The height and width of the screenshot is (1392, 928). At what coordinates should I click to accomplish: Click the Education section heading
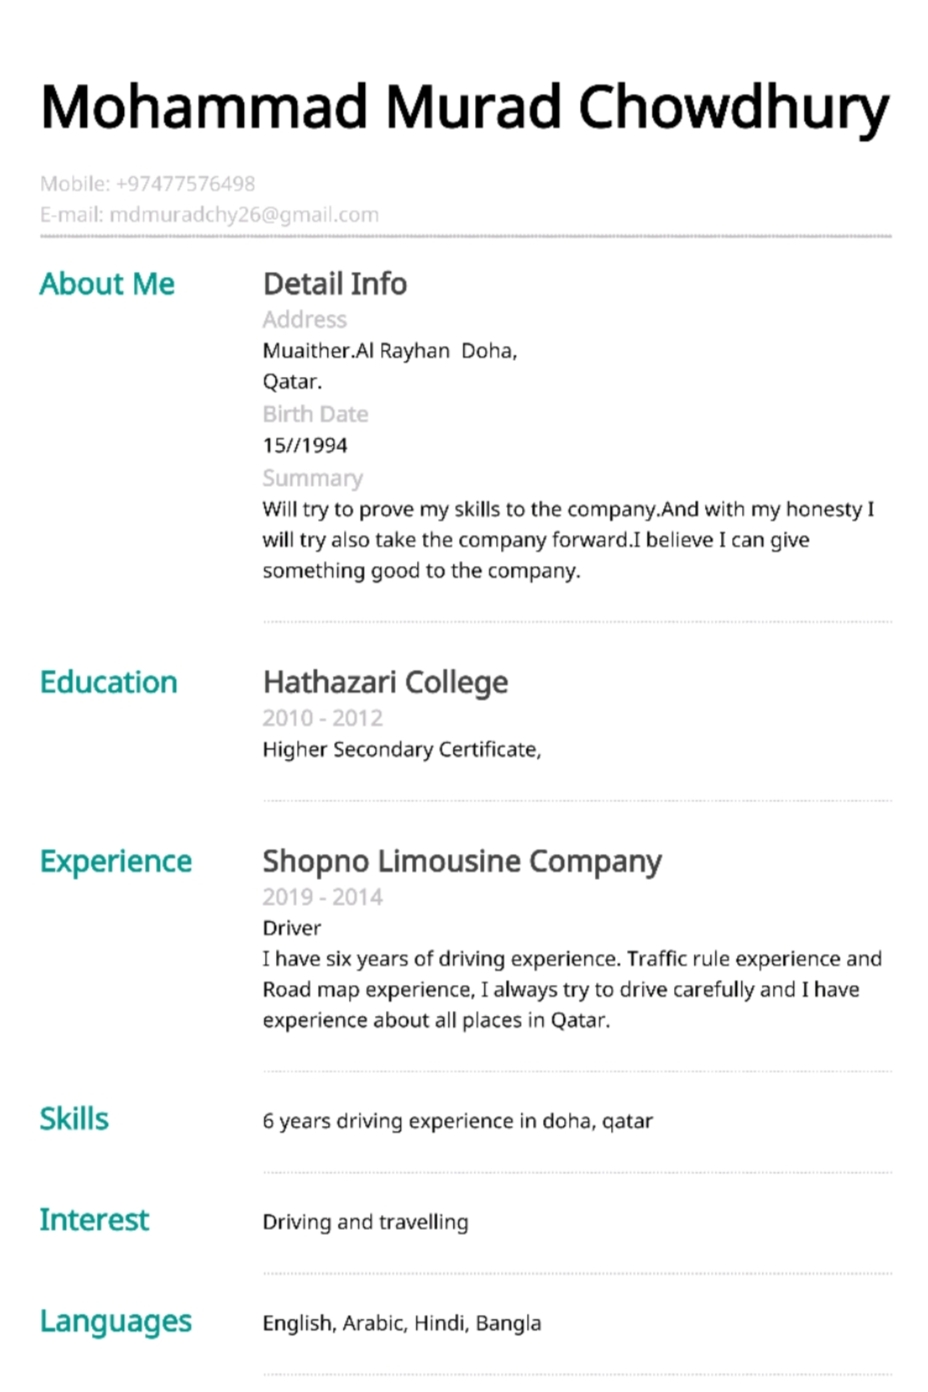109,682
